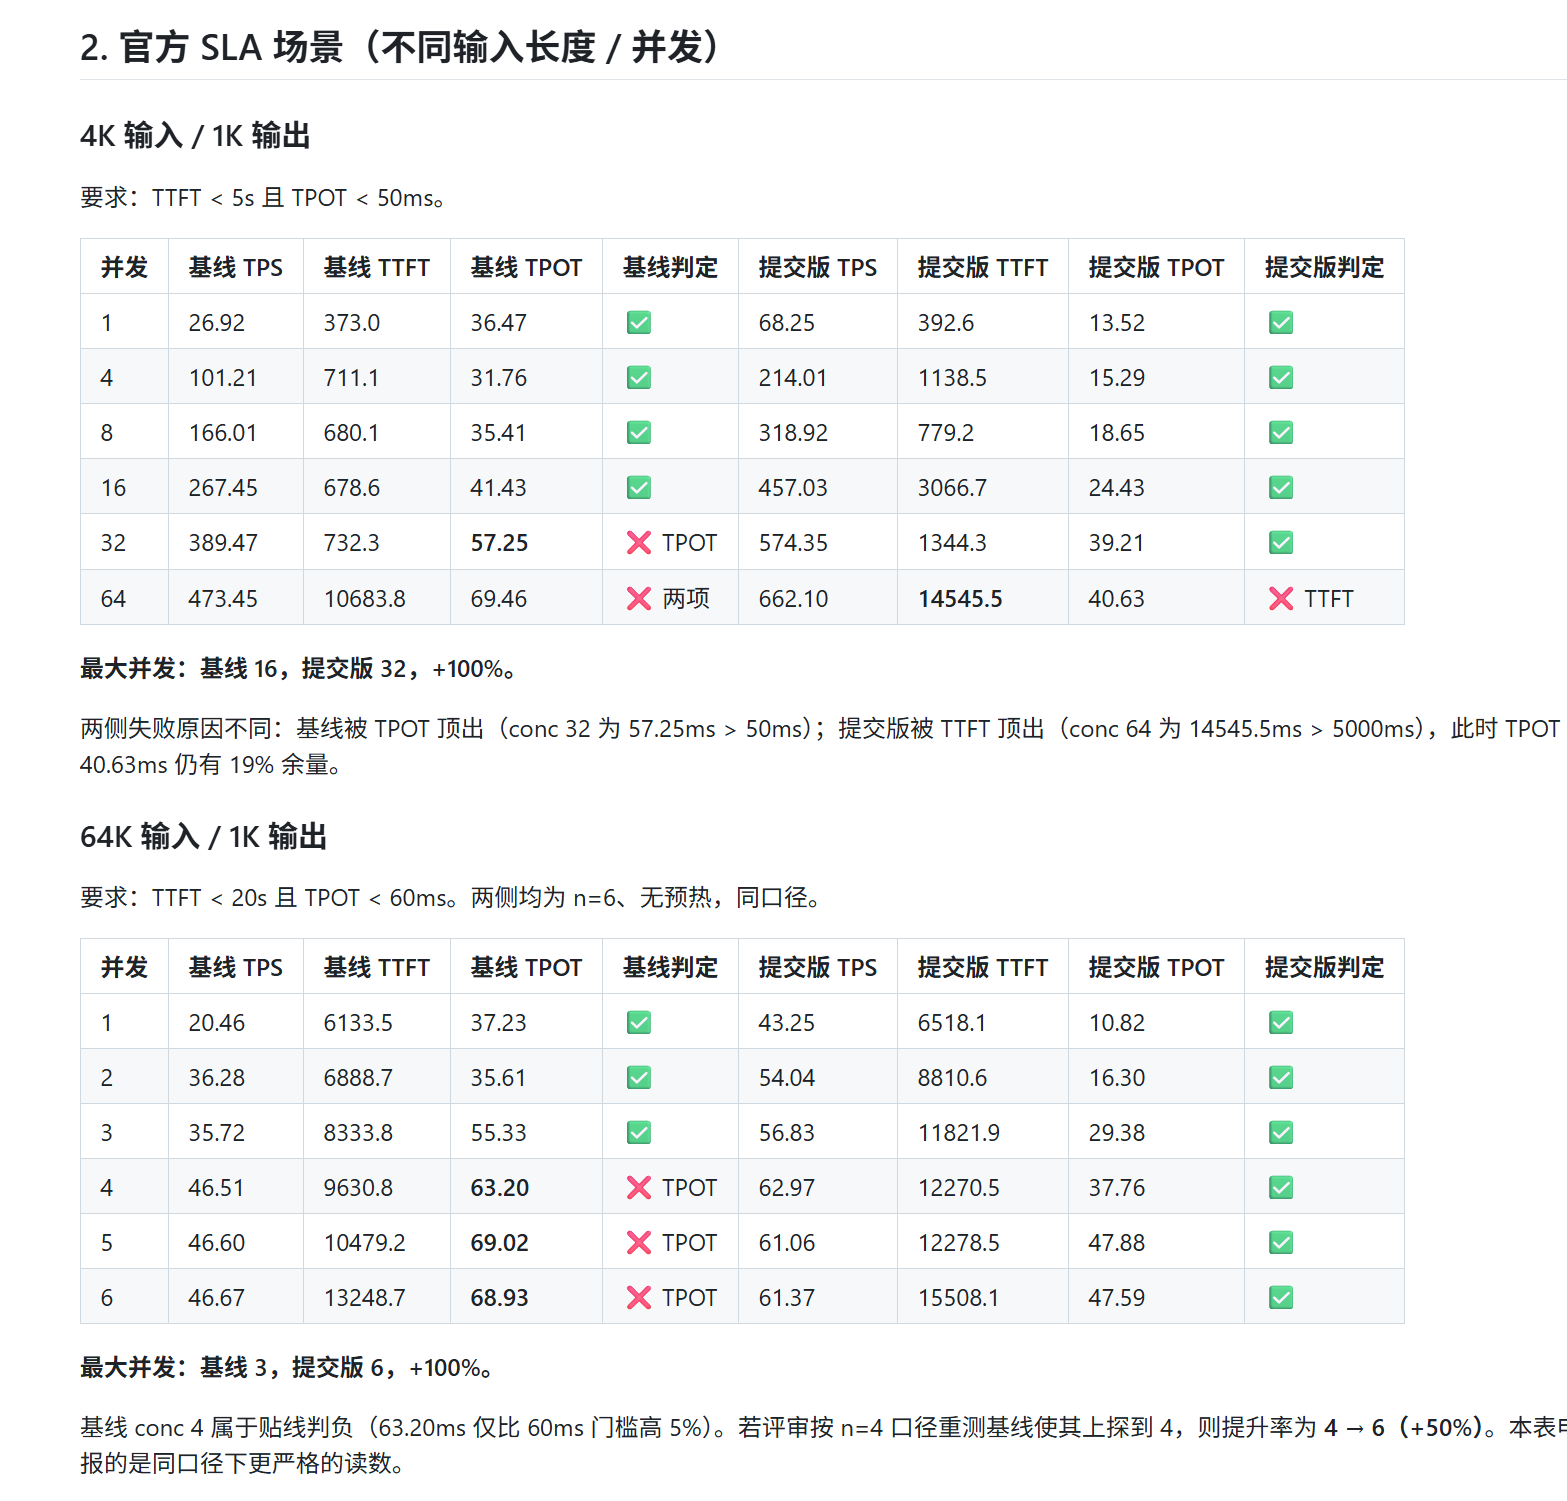
Task: Click the submission green check in the 574.35 TPS row
Action: [1281, 542]
